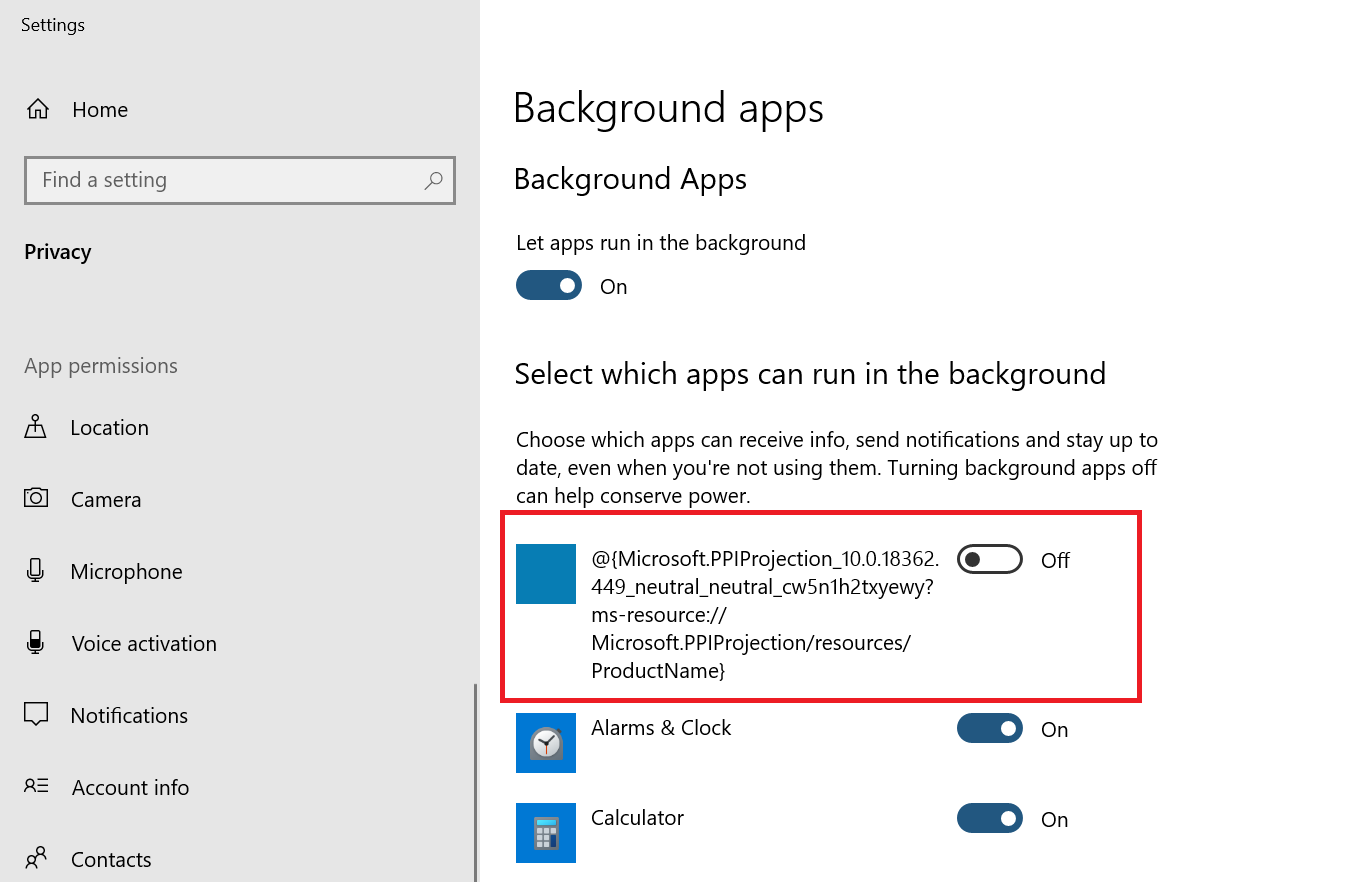This screenshot has height=882, width=1364.
Task: Click the Find a setting search box
Action: click(240, 180)
